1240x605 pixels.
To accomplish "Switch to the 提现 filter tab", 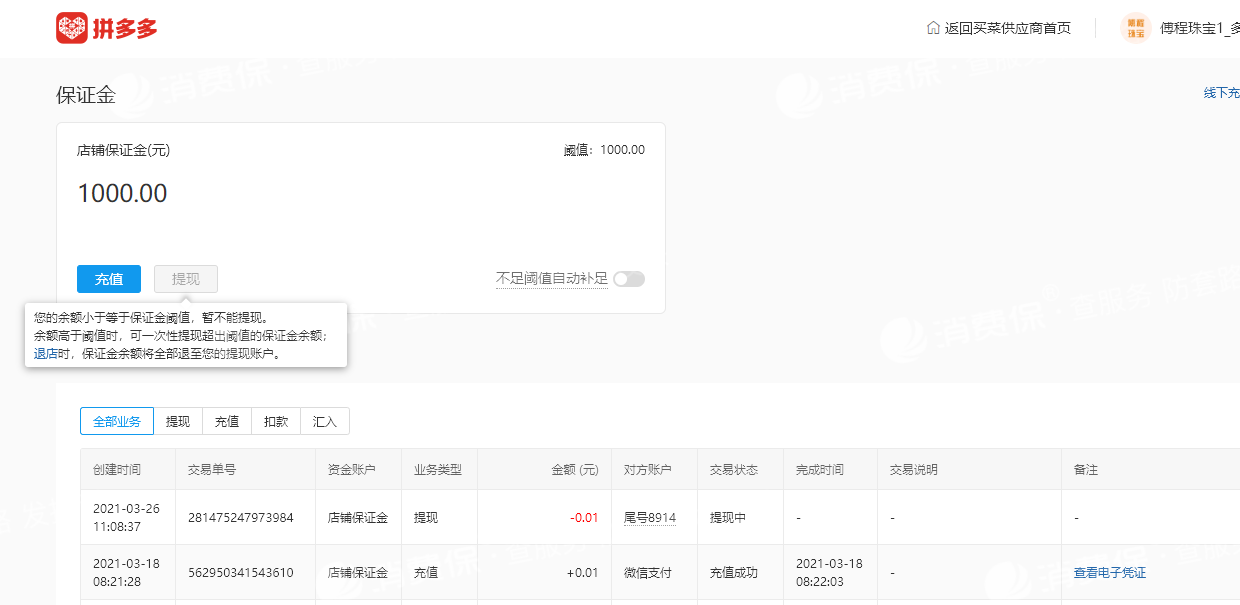I will [x=178, y=421].
